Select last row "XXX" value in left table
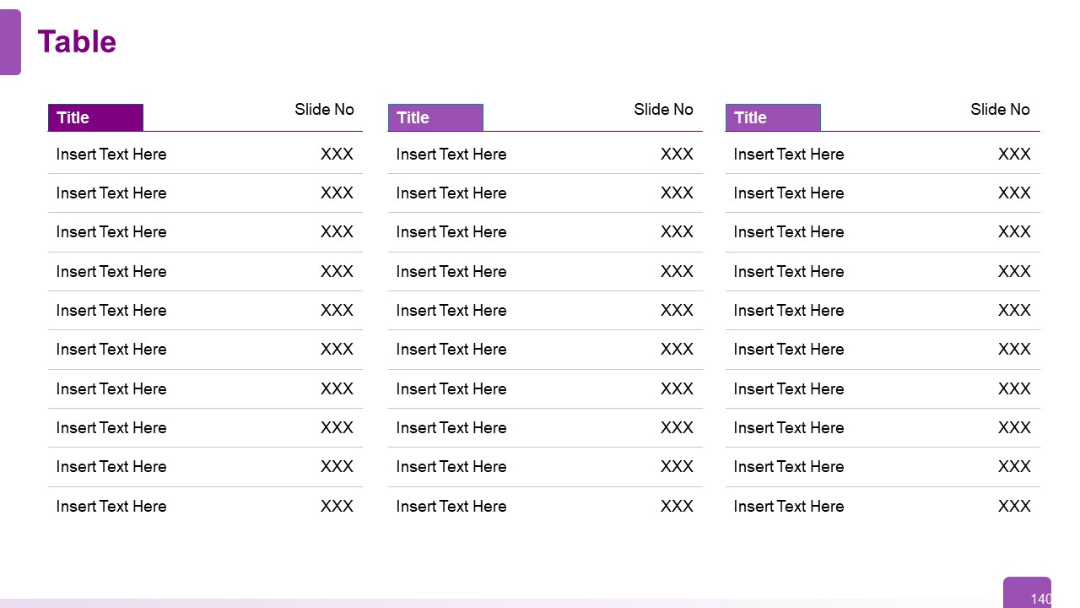The height and width of the screenshot is (608, 1080). click(x=337, y=506)
